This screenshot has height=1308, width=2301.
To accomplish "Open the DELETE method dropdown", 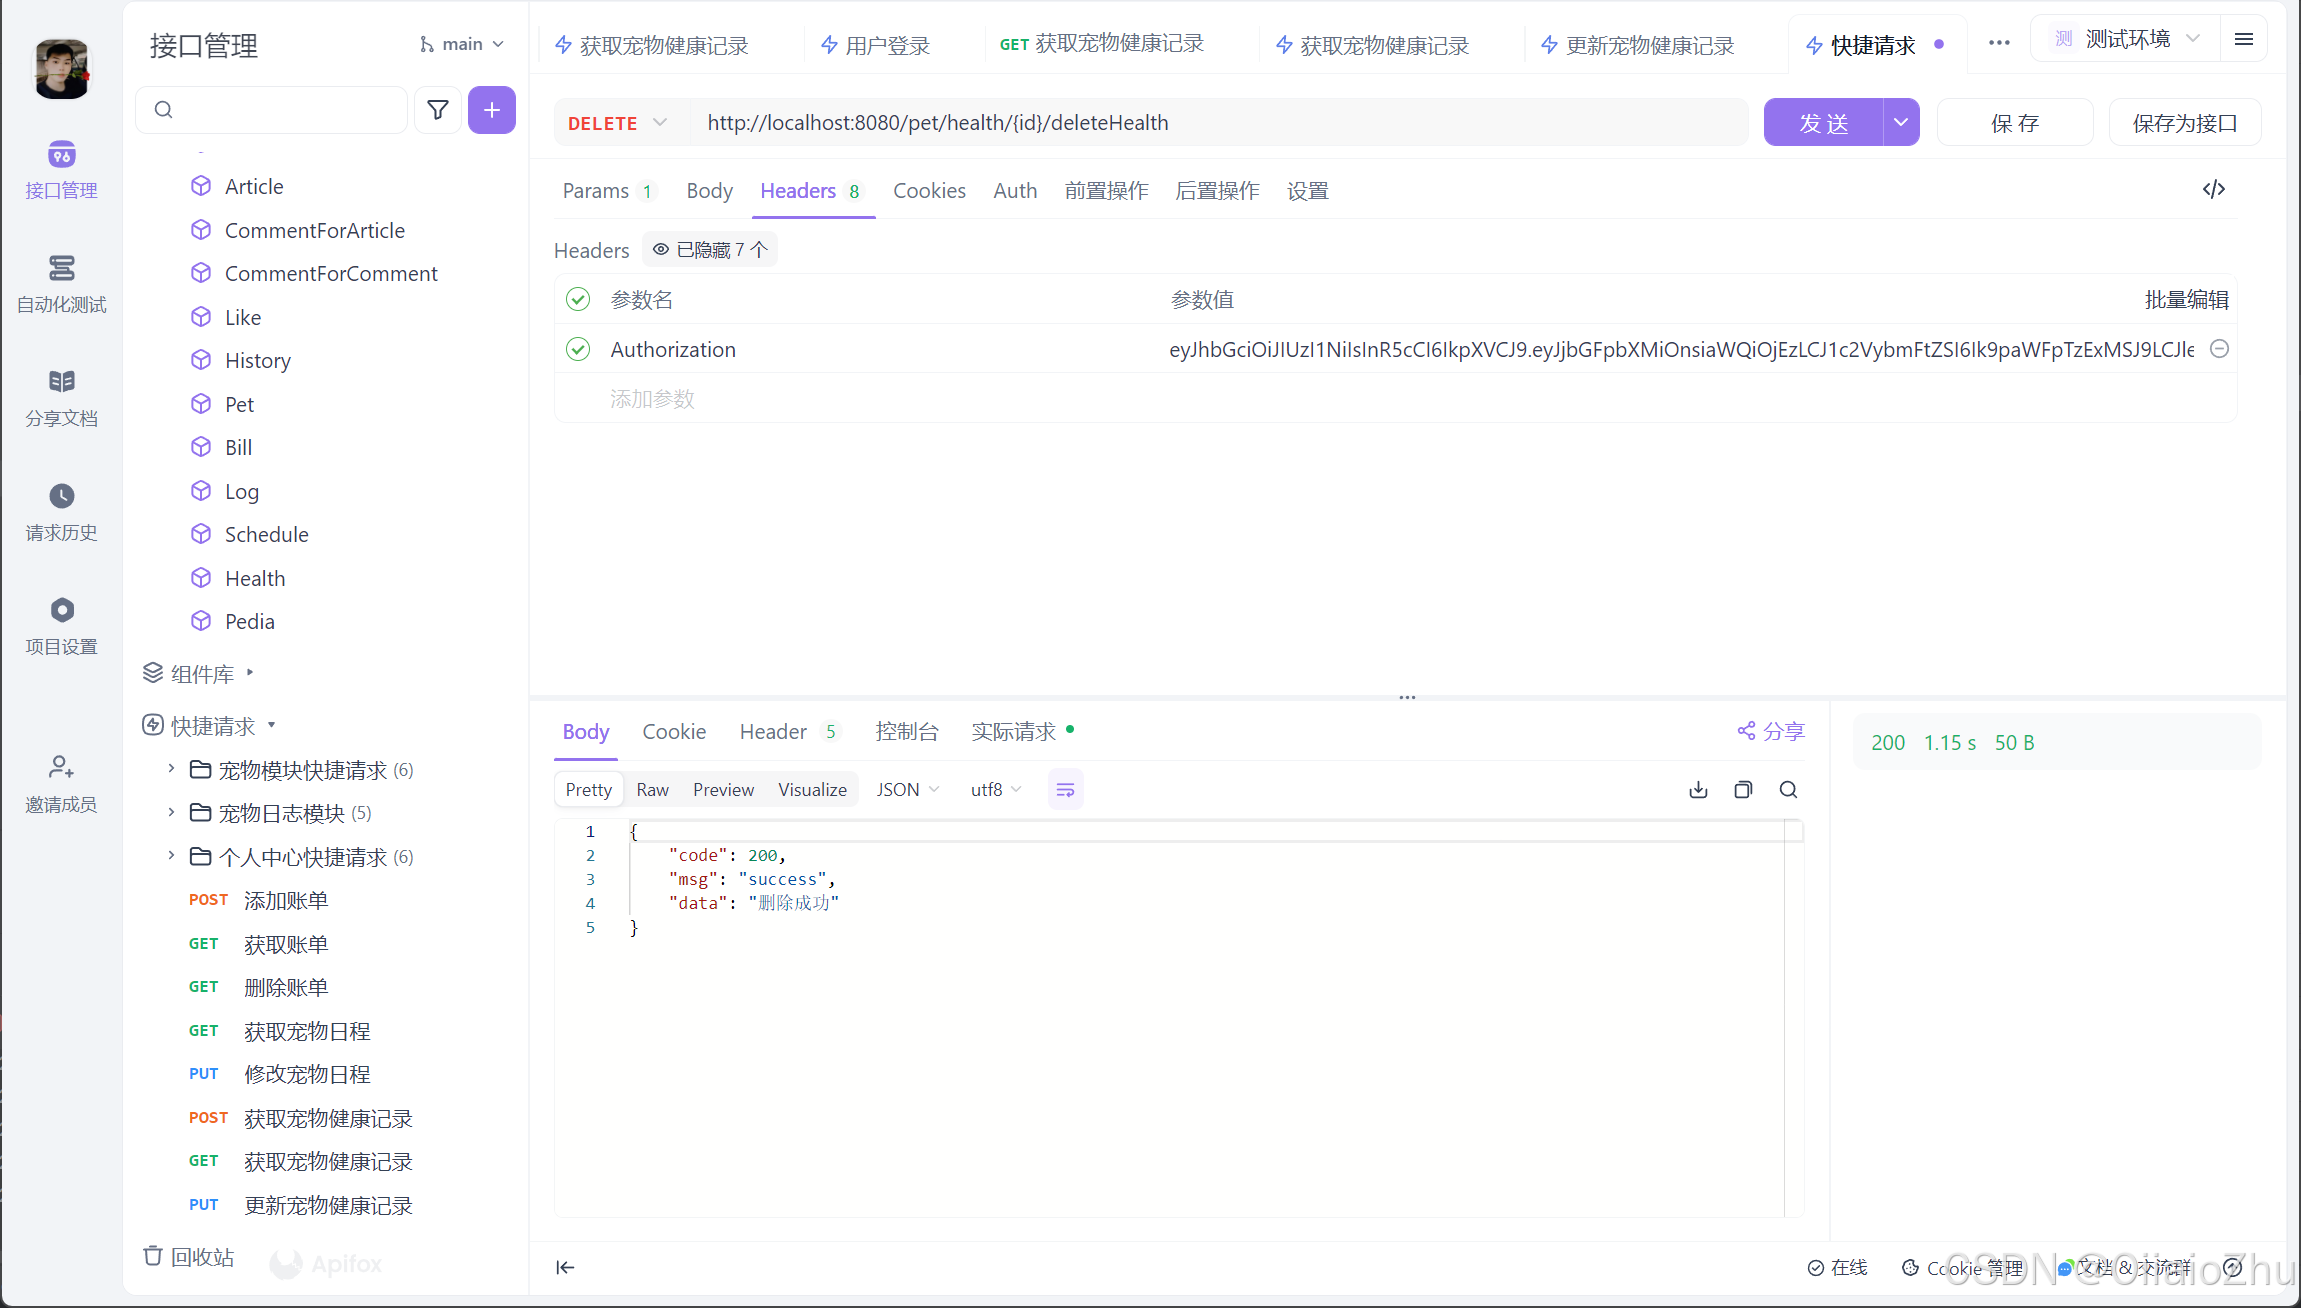I will tap(617, 122).
